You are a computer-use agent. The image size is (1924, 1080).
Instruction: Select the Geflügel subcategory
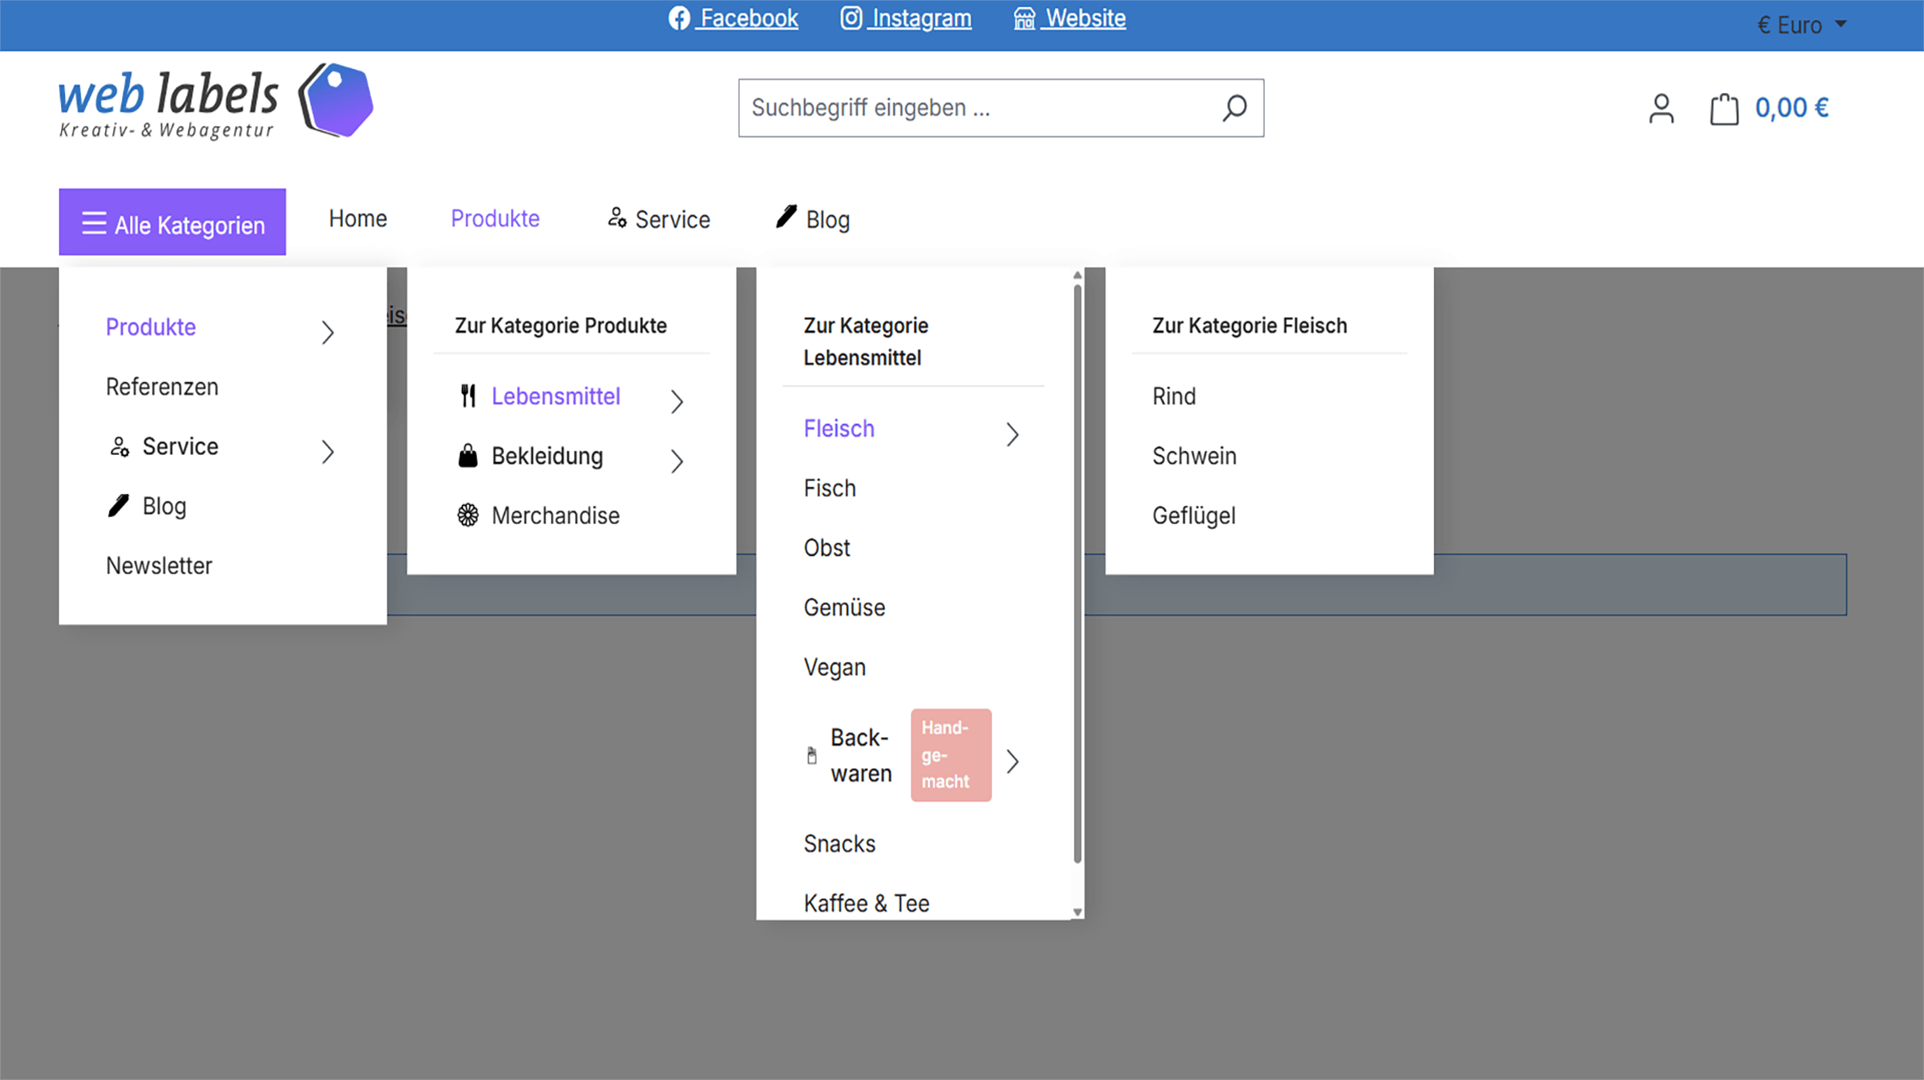click(x=1194, y=516)
